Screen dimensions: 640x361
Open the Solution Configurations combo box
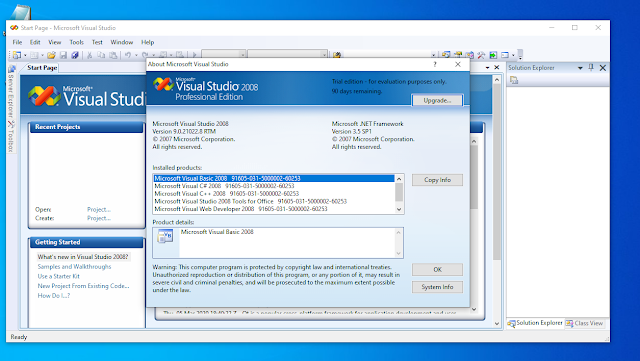[x=224, y=55]
